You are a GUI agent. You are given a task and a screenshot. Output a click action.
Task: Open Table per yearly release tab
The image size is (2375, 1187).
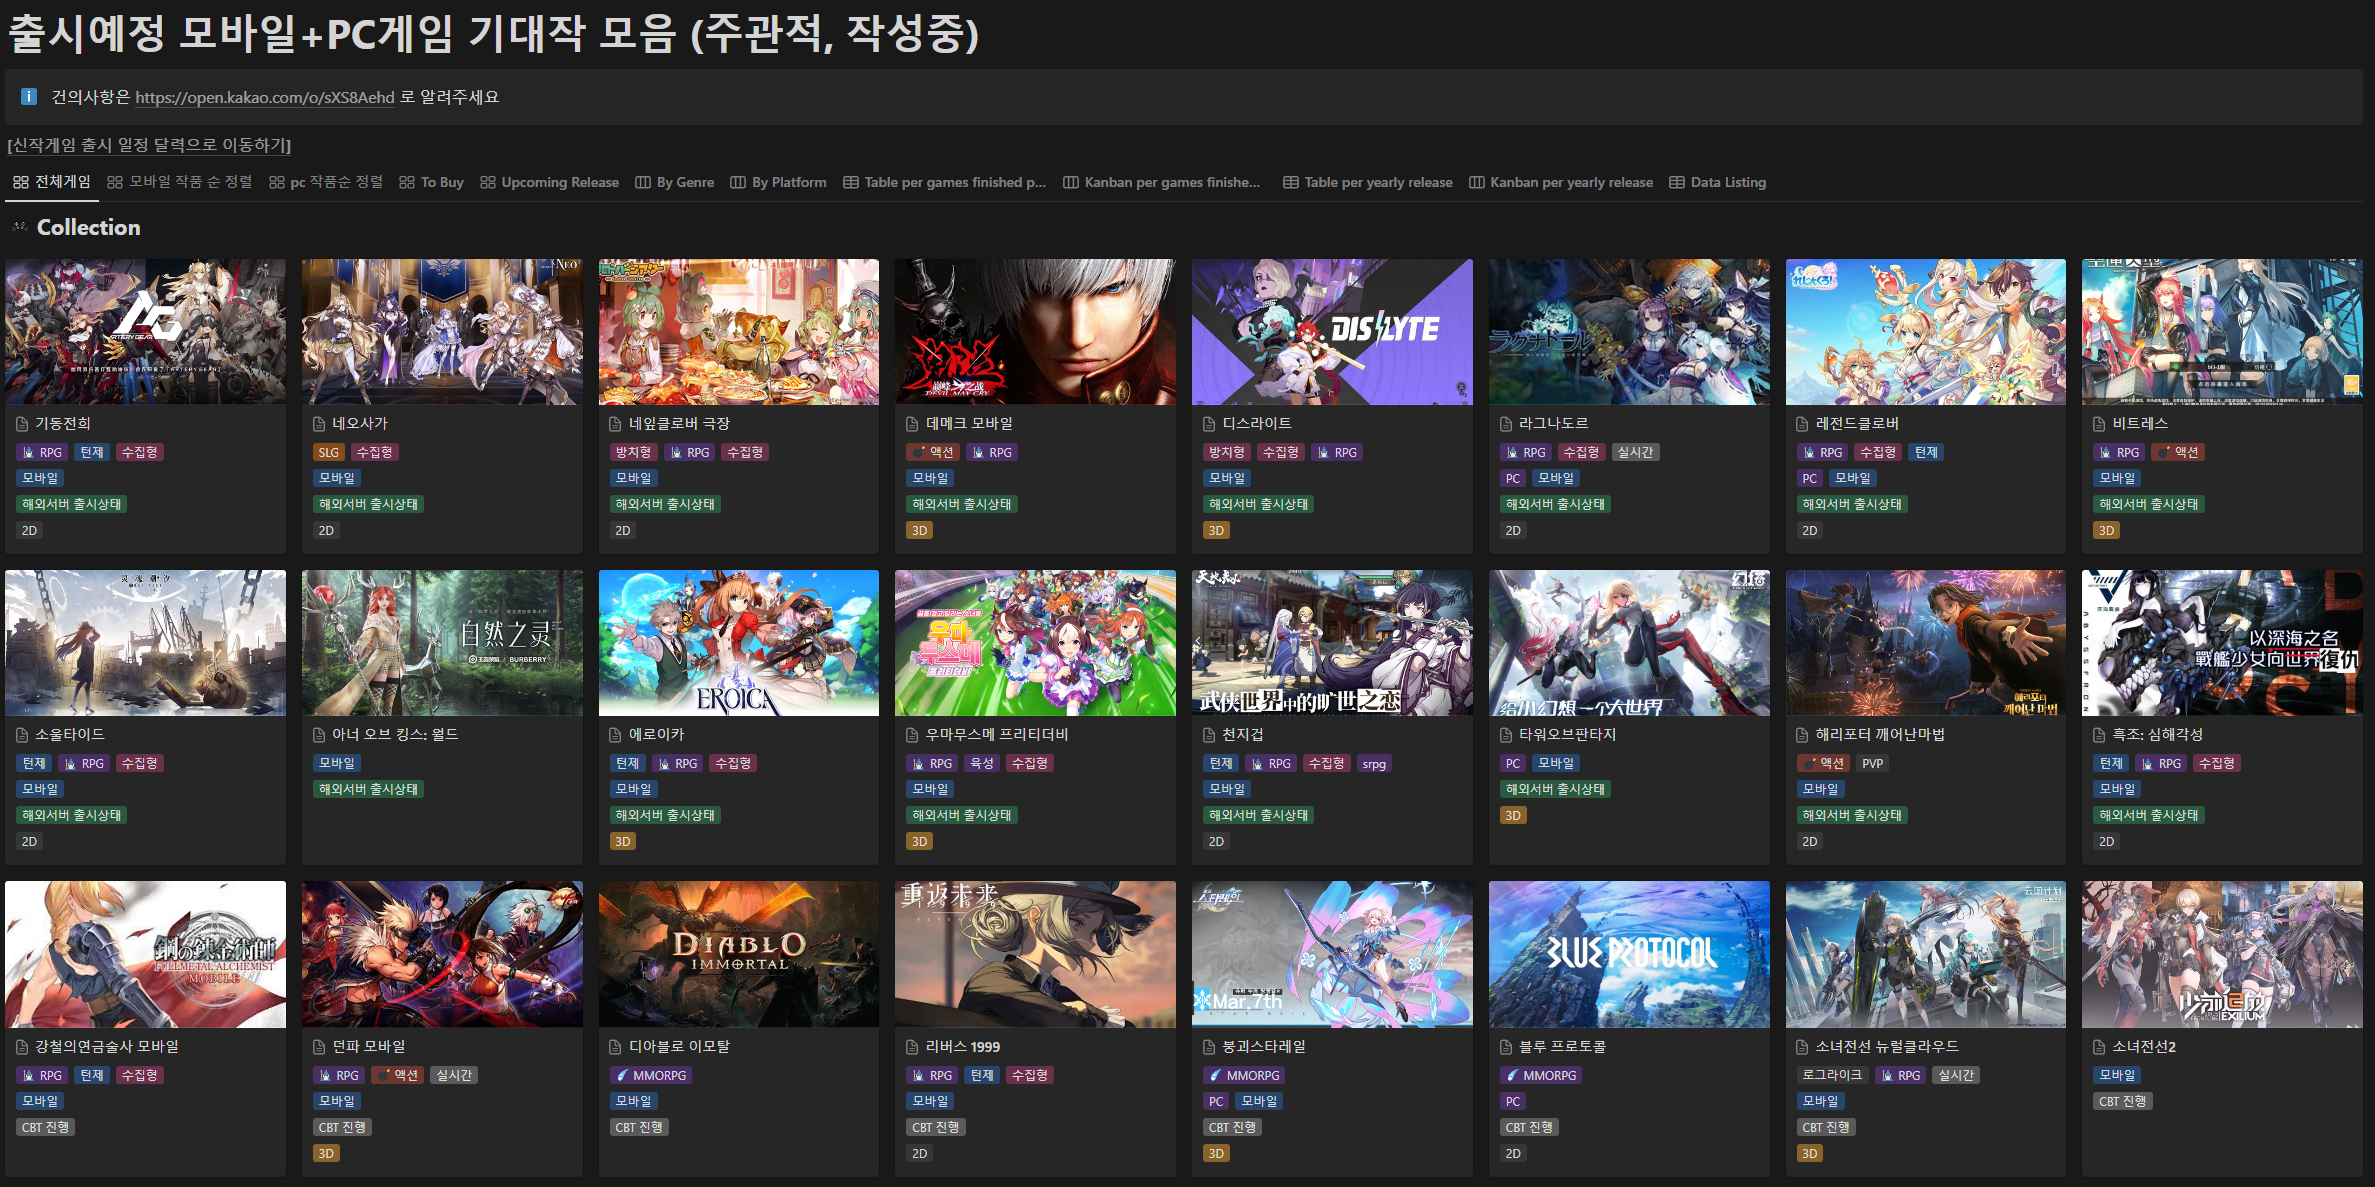pos(1368,182)
